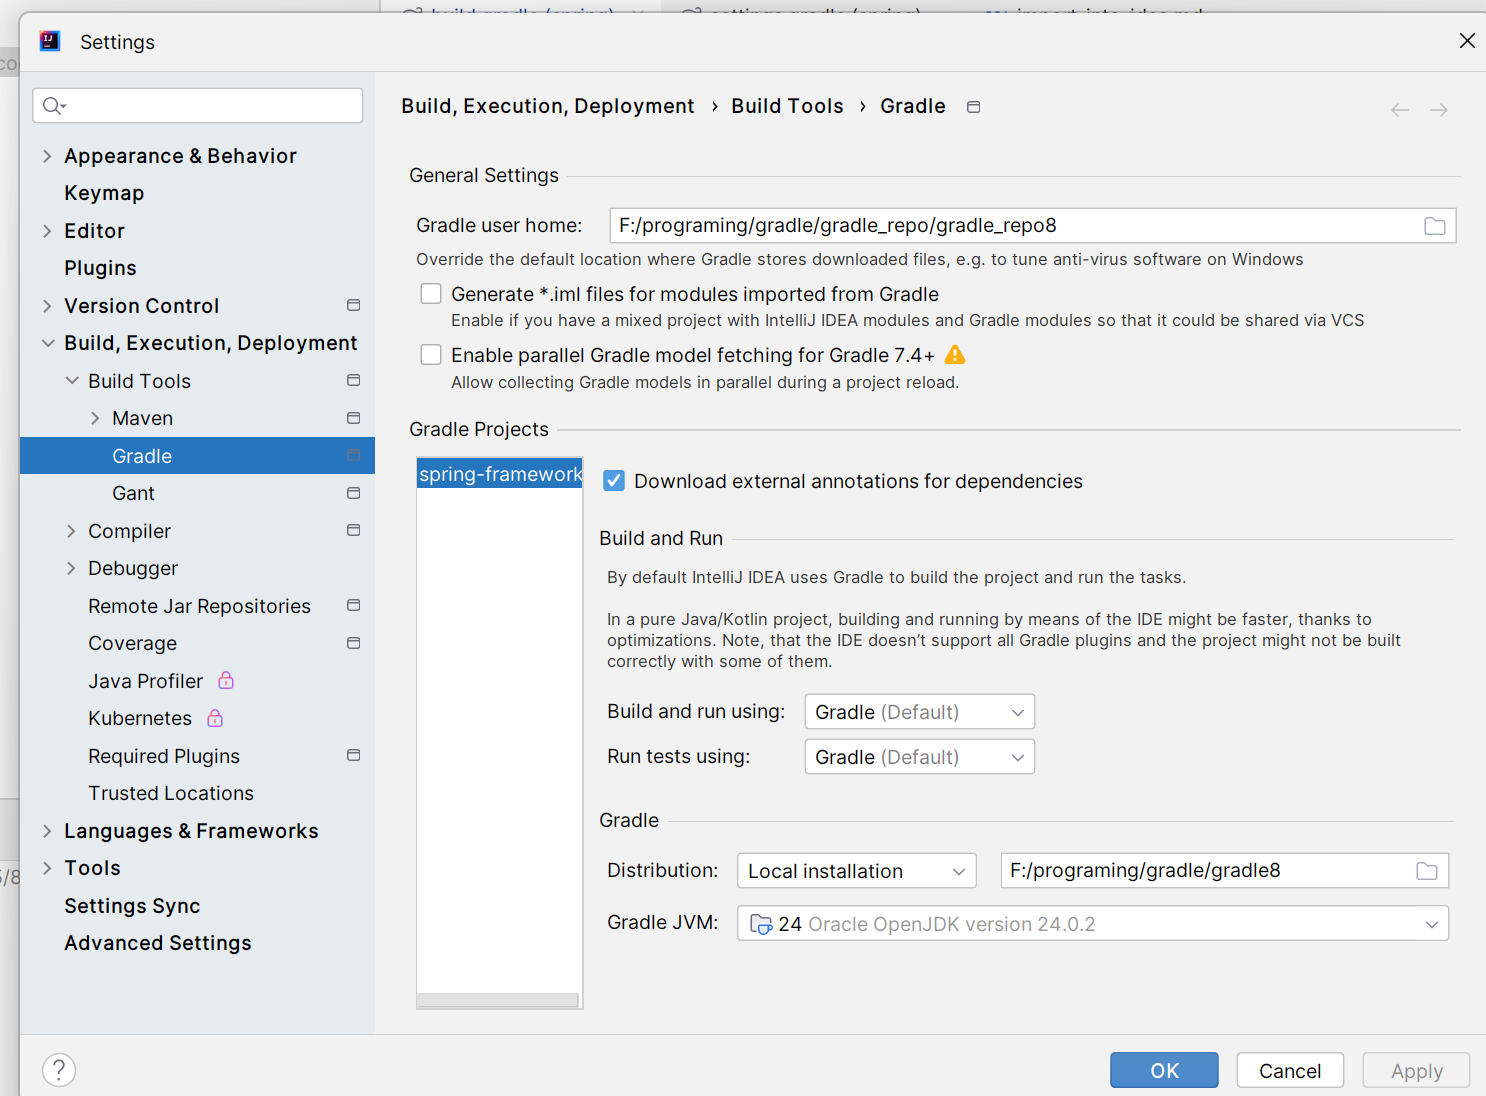Expand the Tools tree node
1486x1096 pixels.
pos(47,868)
